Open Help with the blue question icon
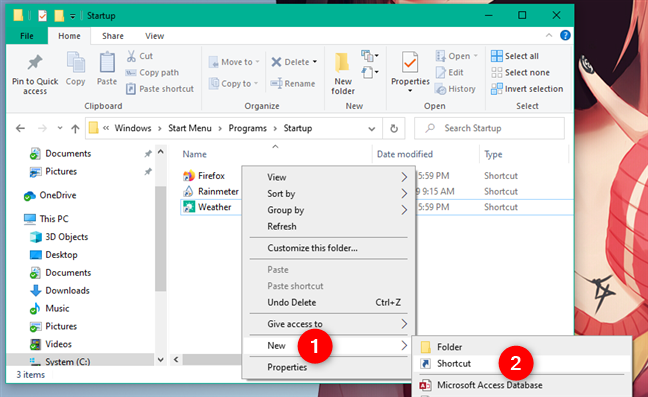Image resolution: width=648 pixels, height=397 pixels. 565,36
